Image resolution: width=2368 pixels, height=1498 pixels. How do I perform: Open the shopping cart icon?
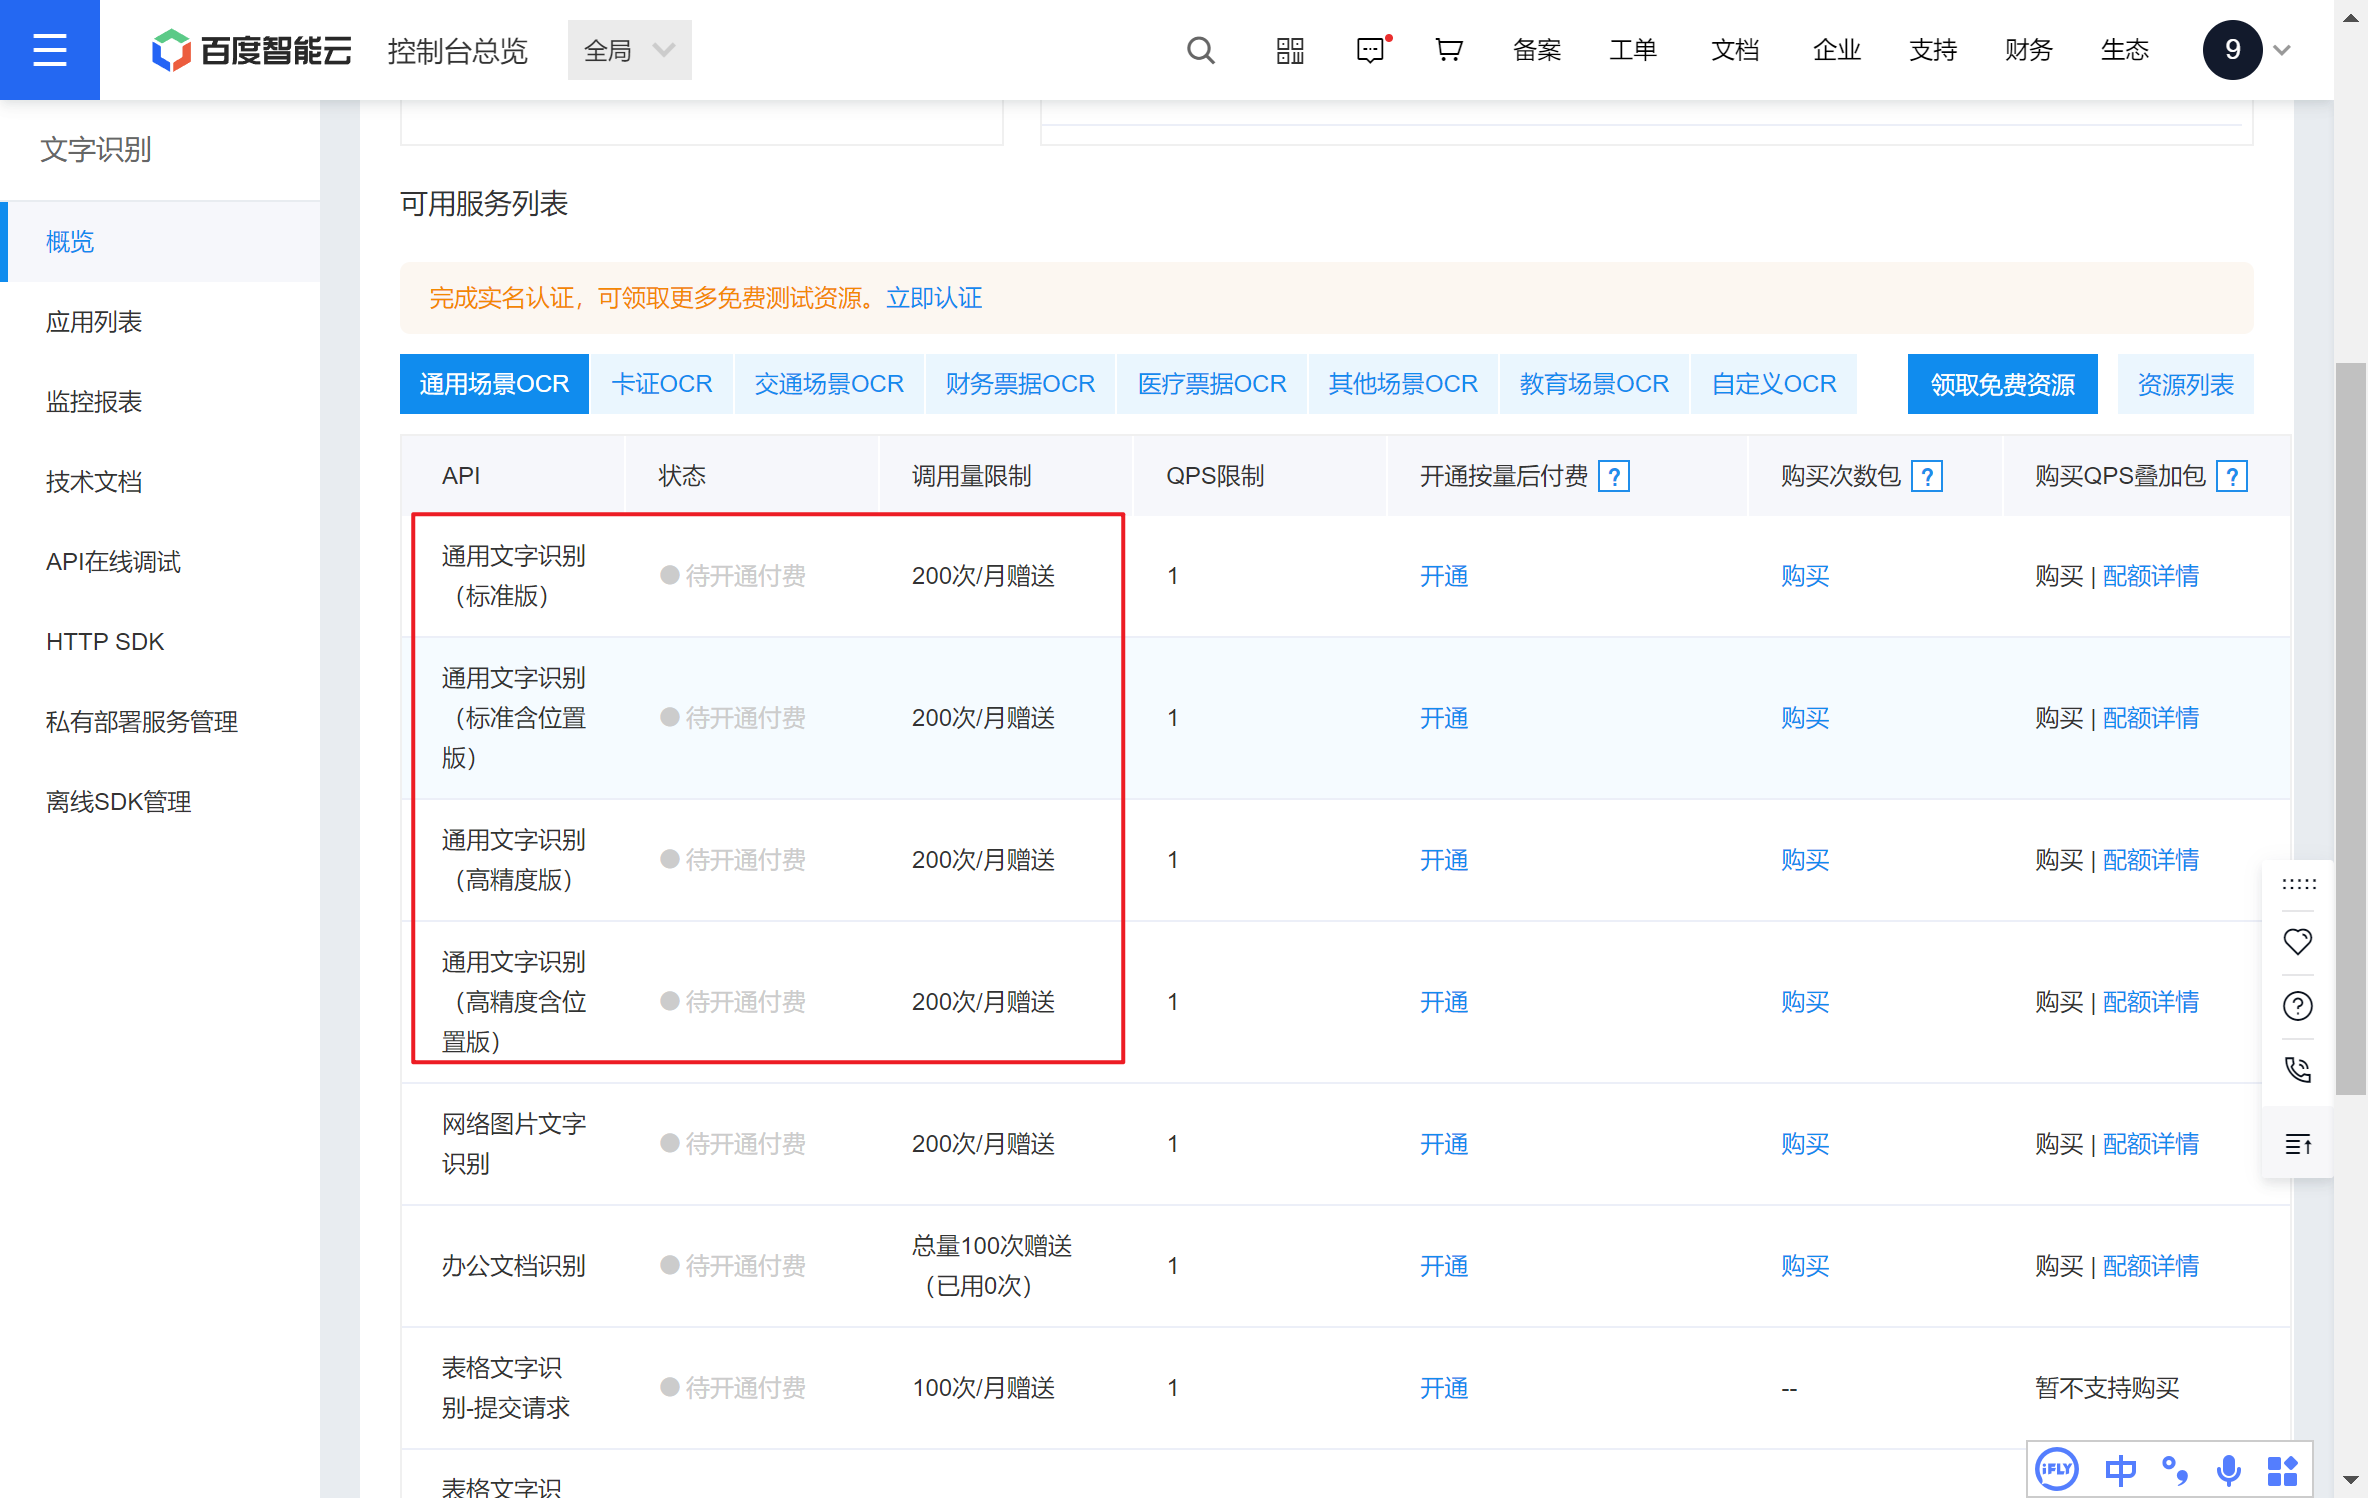pyautogui.click(x=1449, y=50)
